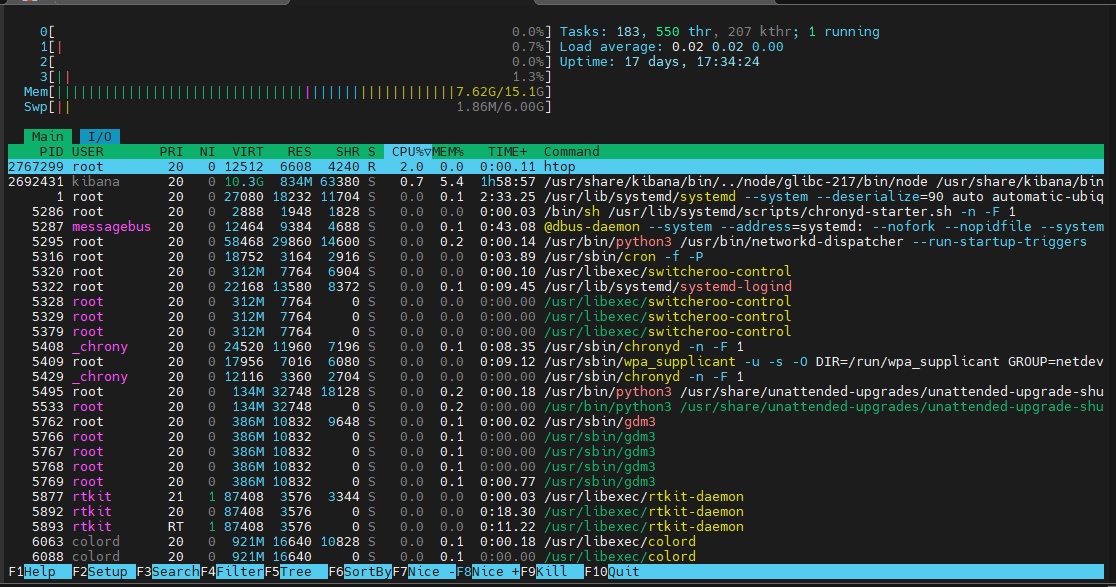Image resolution: width=1116 pixels, height=587 pixels.
Task: Click the F9 Kill button
Action: point(552,571)
